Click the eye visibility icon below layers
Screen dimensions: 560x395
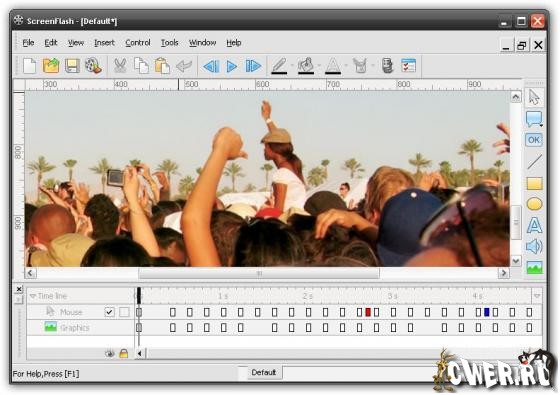[x=110, y=354]
